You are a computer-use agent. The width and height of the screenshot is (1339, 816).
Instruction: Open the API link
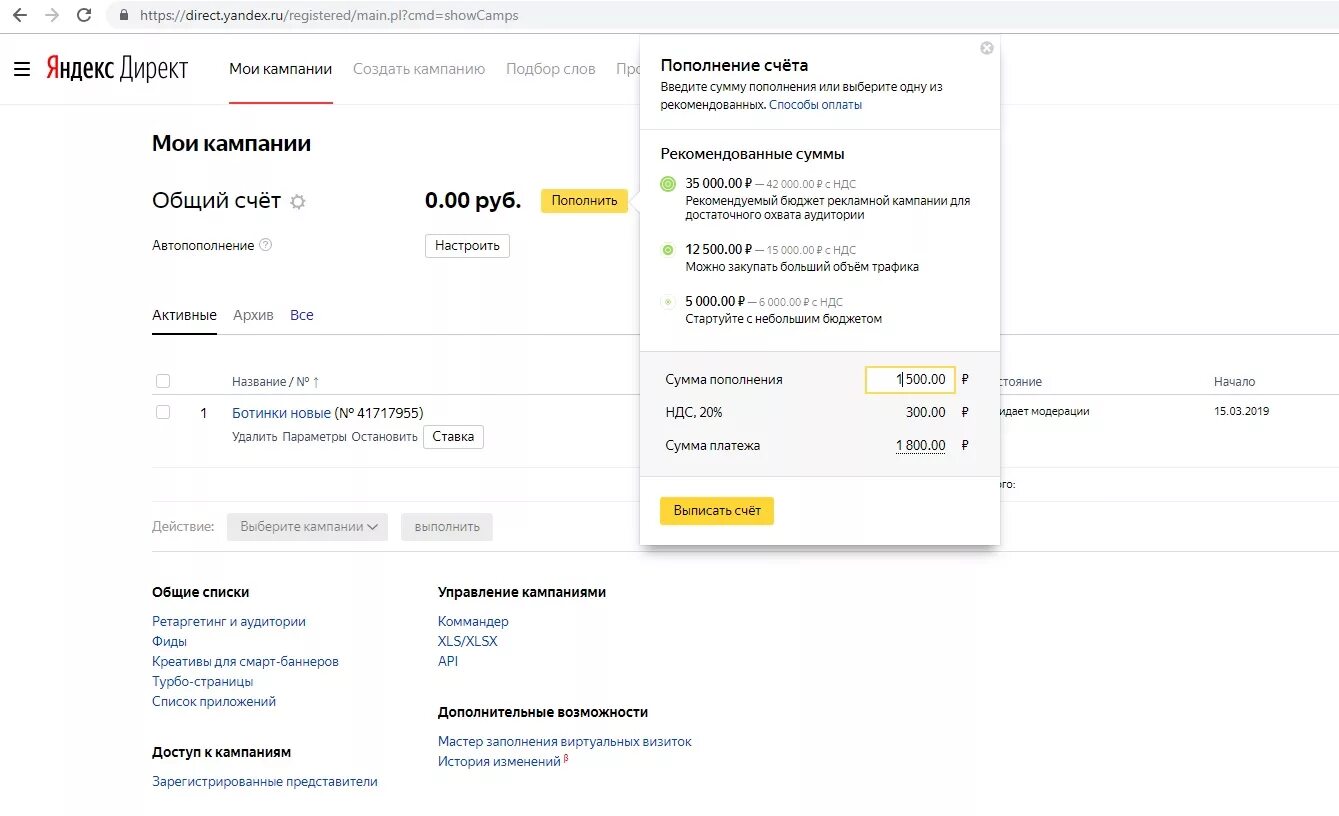tap(448, 662)
